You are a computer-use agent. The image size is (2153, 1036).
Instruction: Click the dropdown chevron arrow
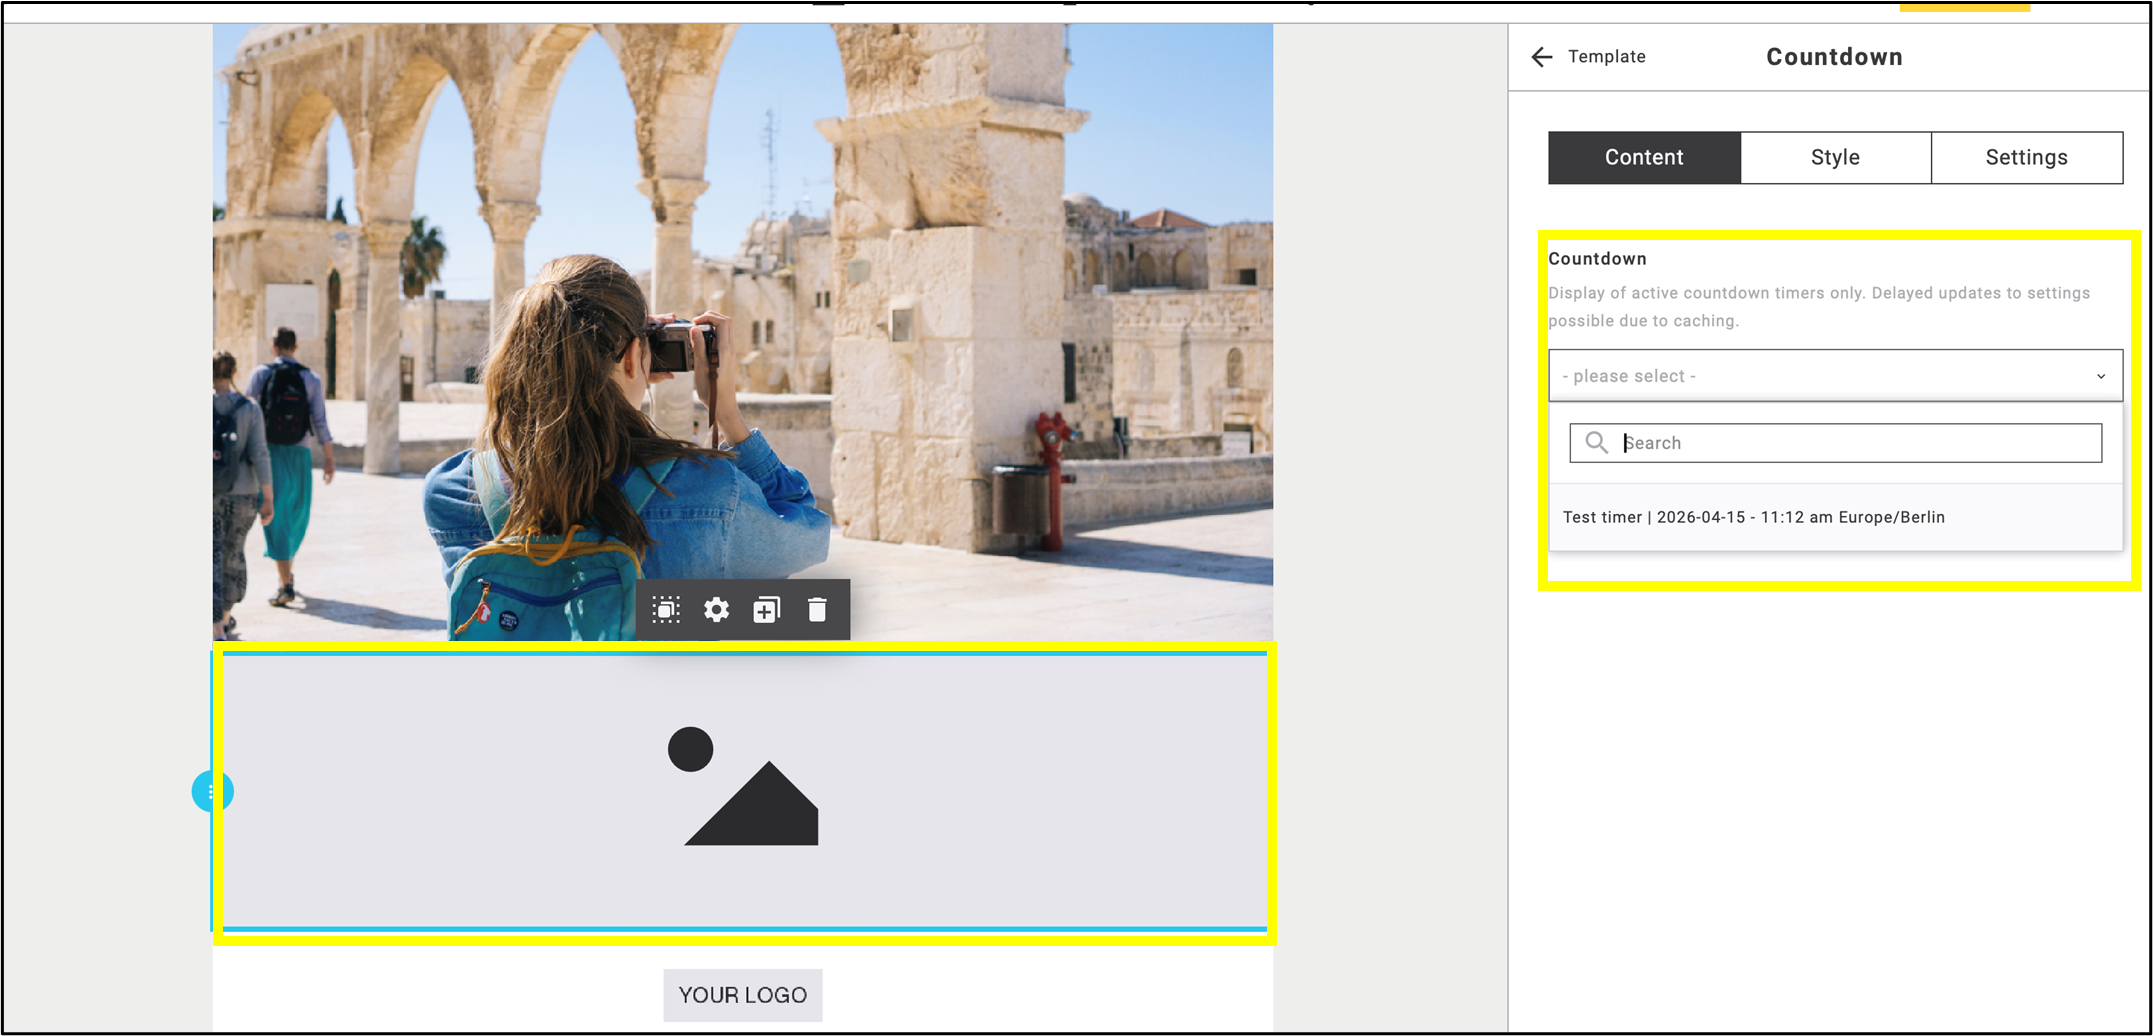pos(2100,377)
